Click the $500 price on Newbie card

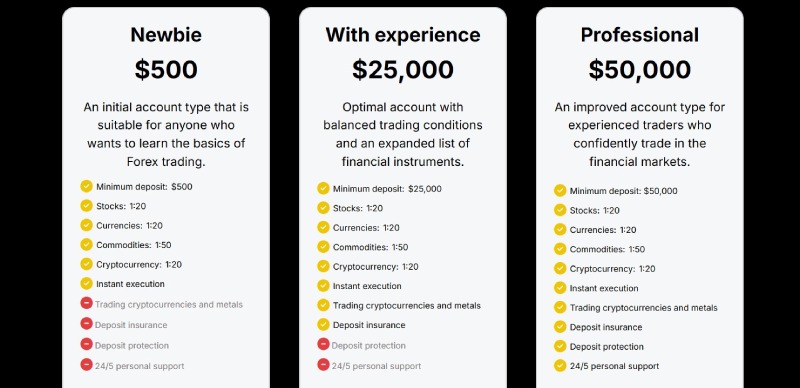click(x=166, y=69)
